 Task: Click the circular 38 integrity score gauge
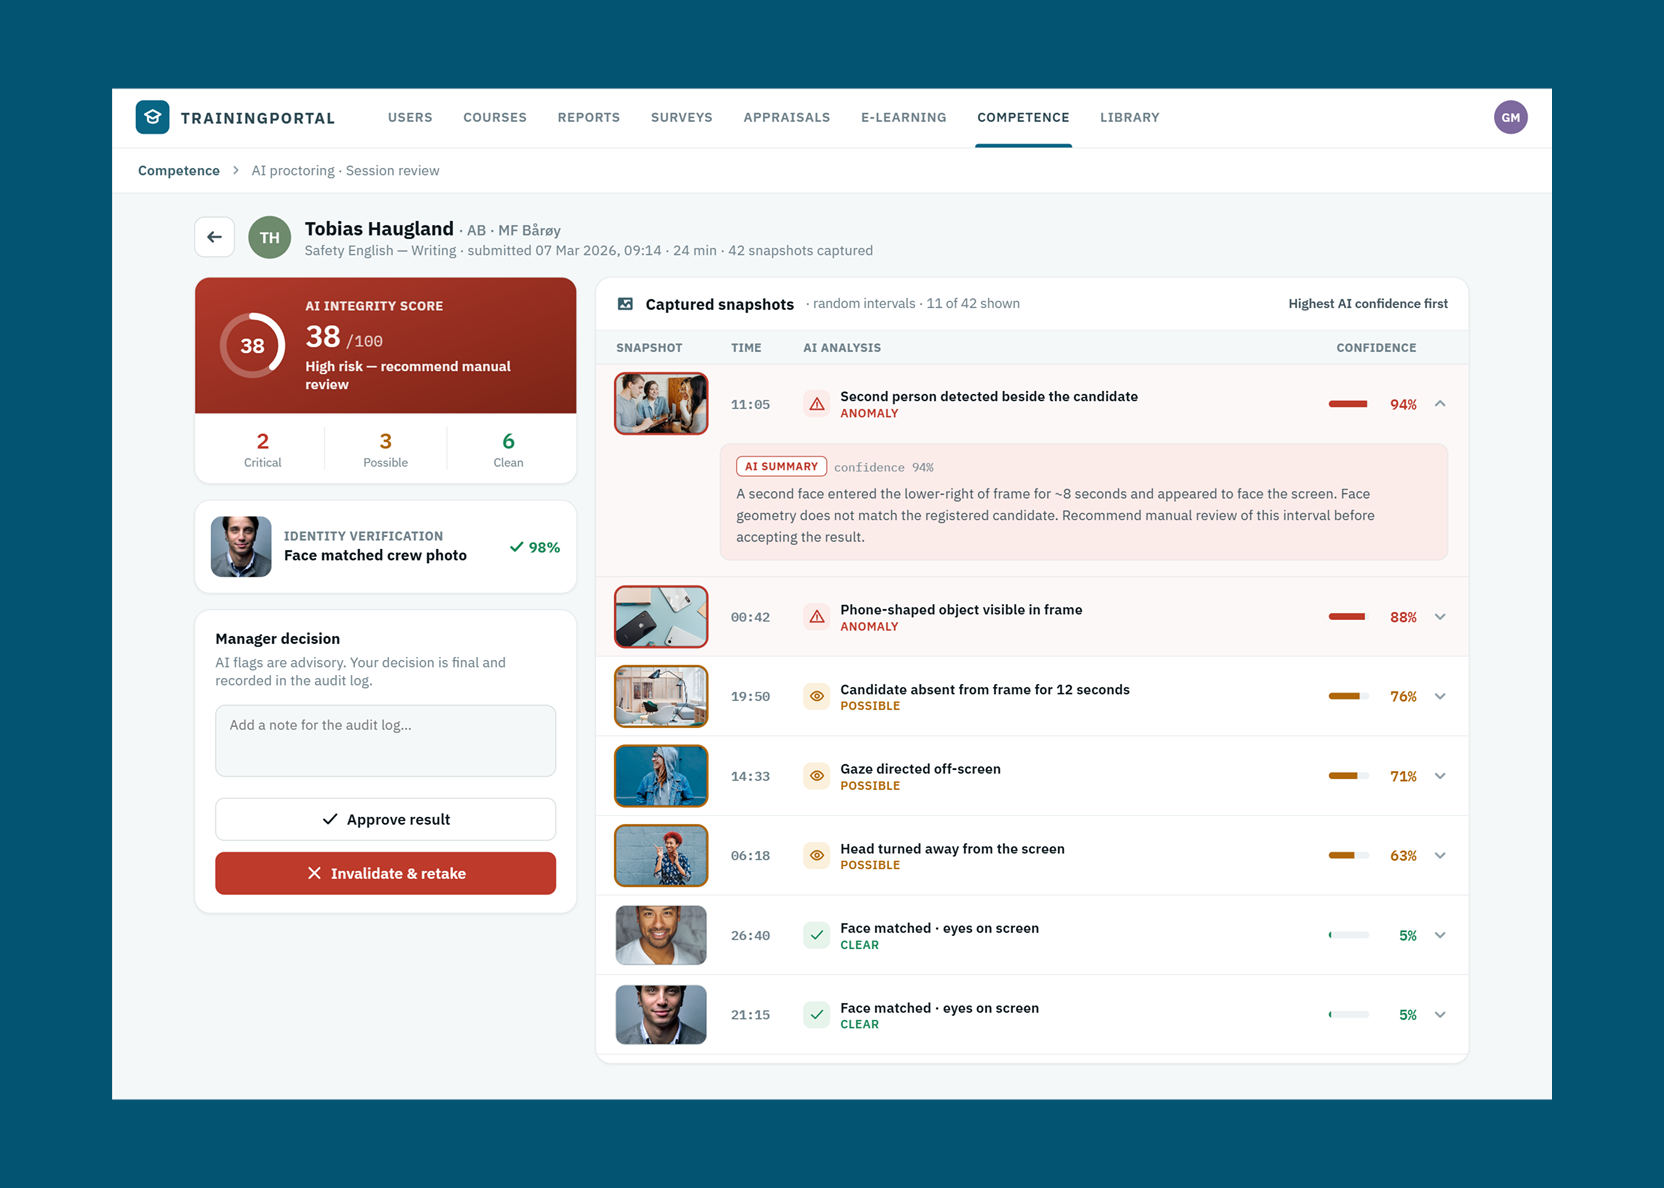point(252,345)
